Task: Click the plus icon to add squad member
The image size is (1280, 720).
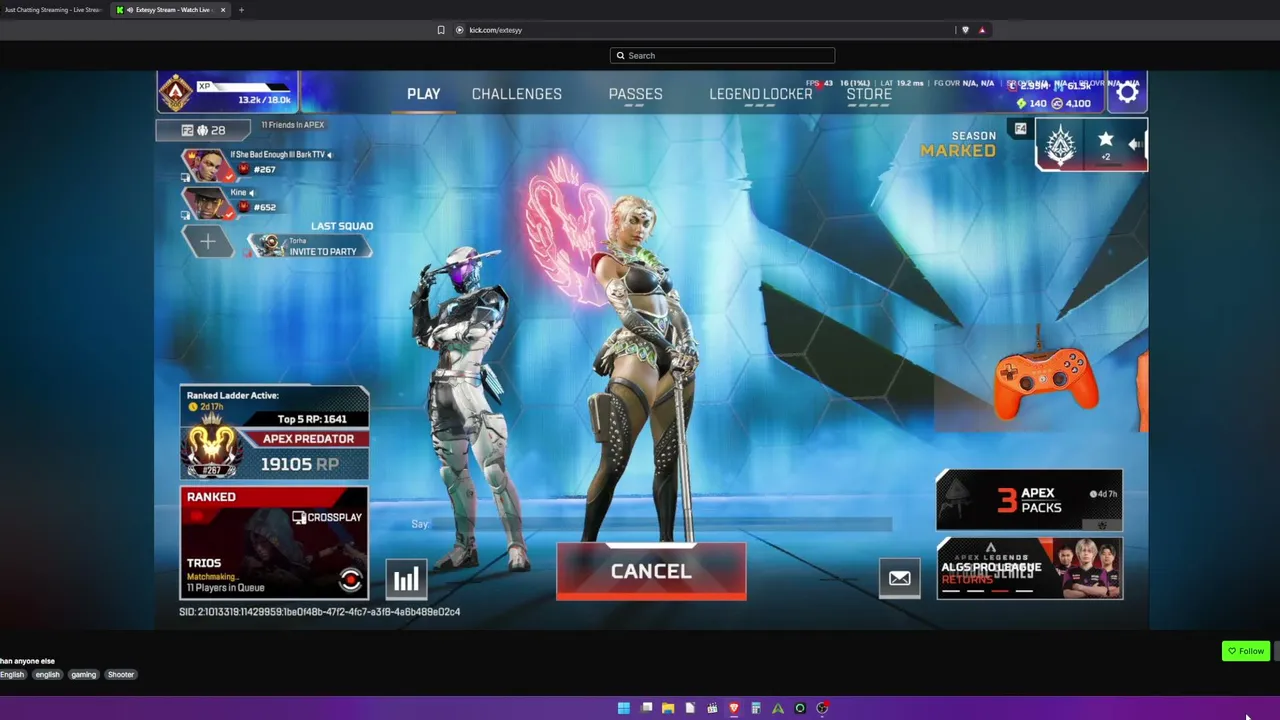Action: (207, 241)
